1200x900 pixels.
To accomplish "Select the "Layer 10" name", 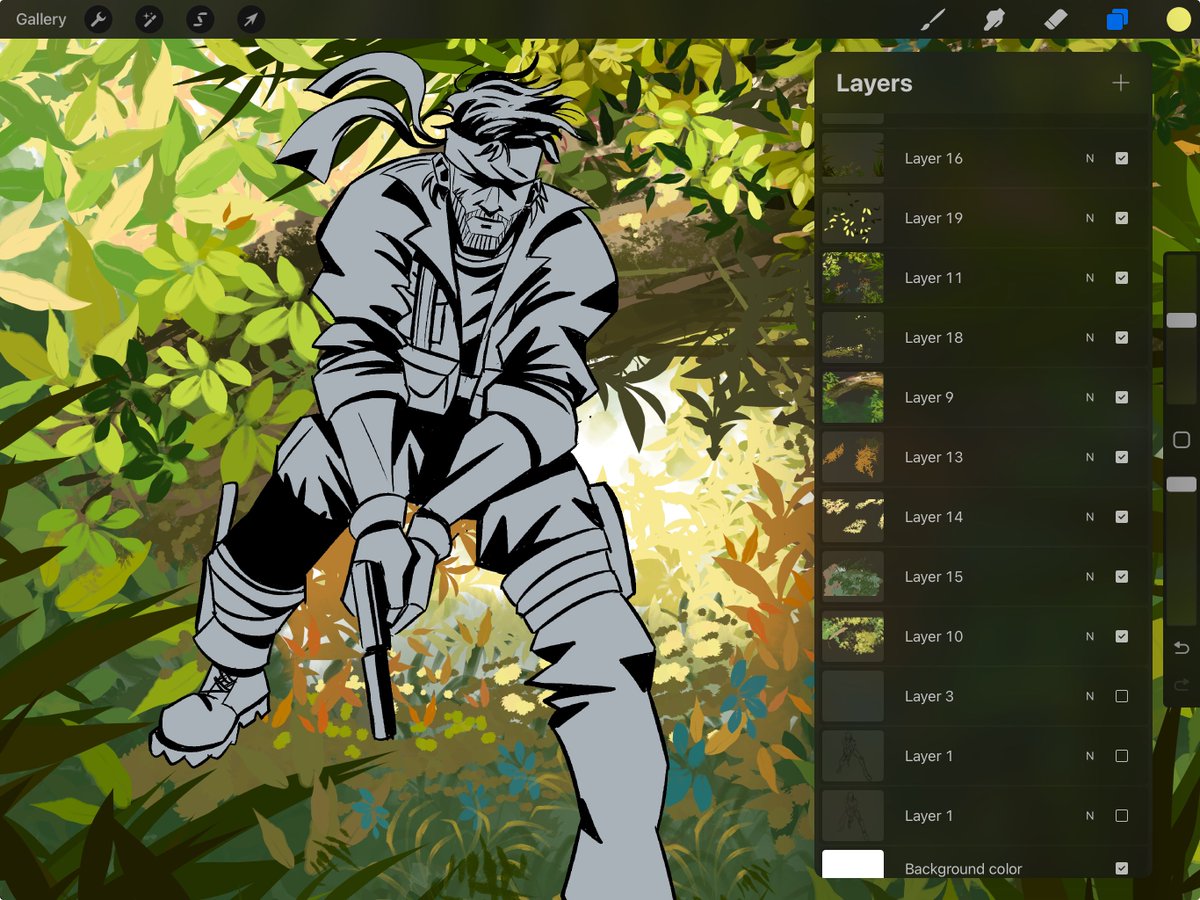I will 934,636.
